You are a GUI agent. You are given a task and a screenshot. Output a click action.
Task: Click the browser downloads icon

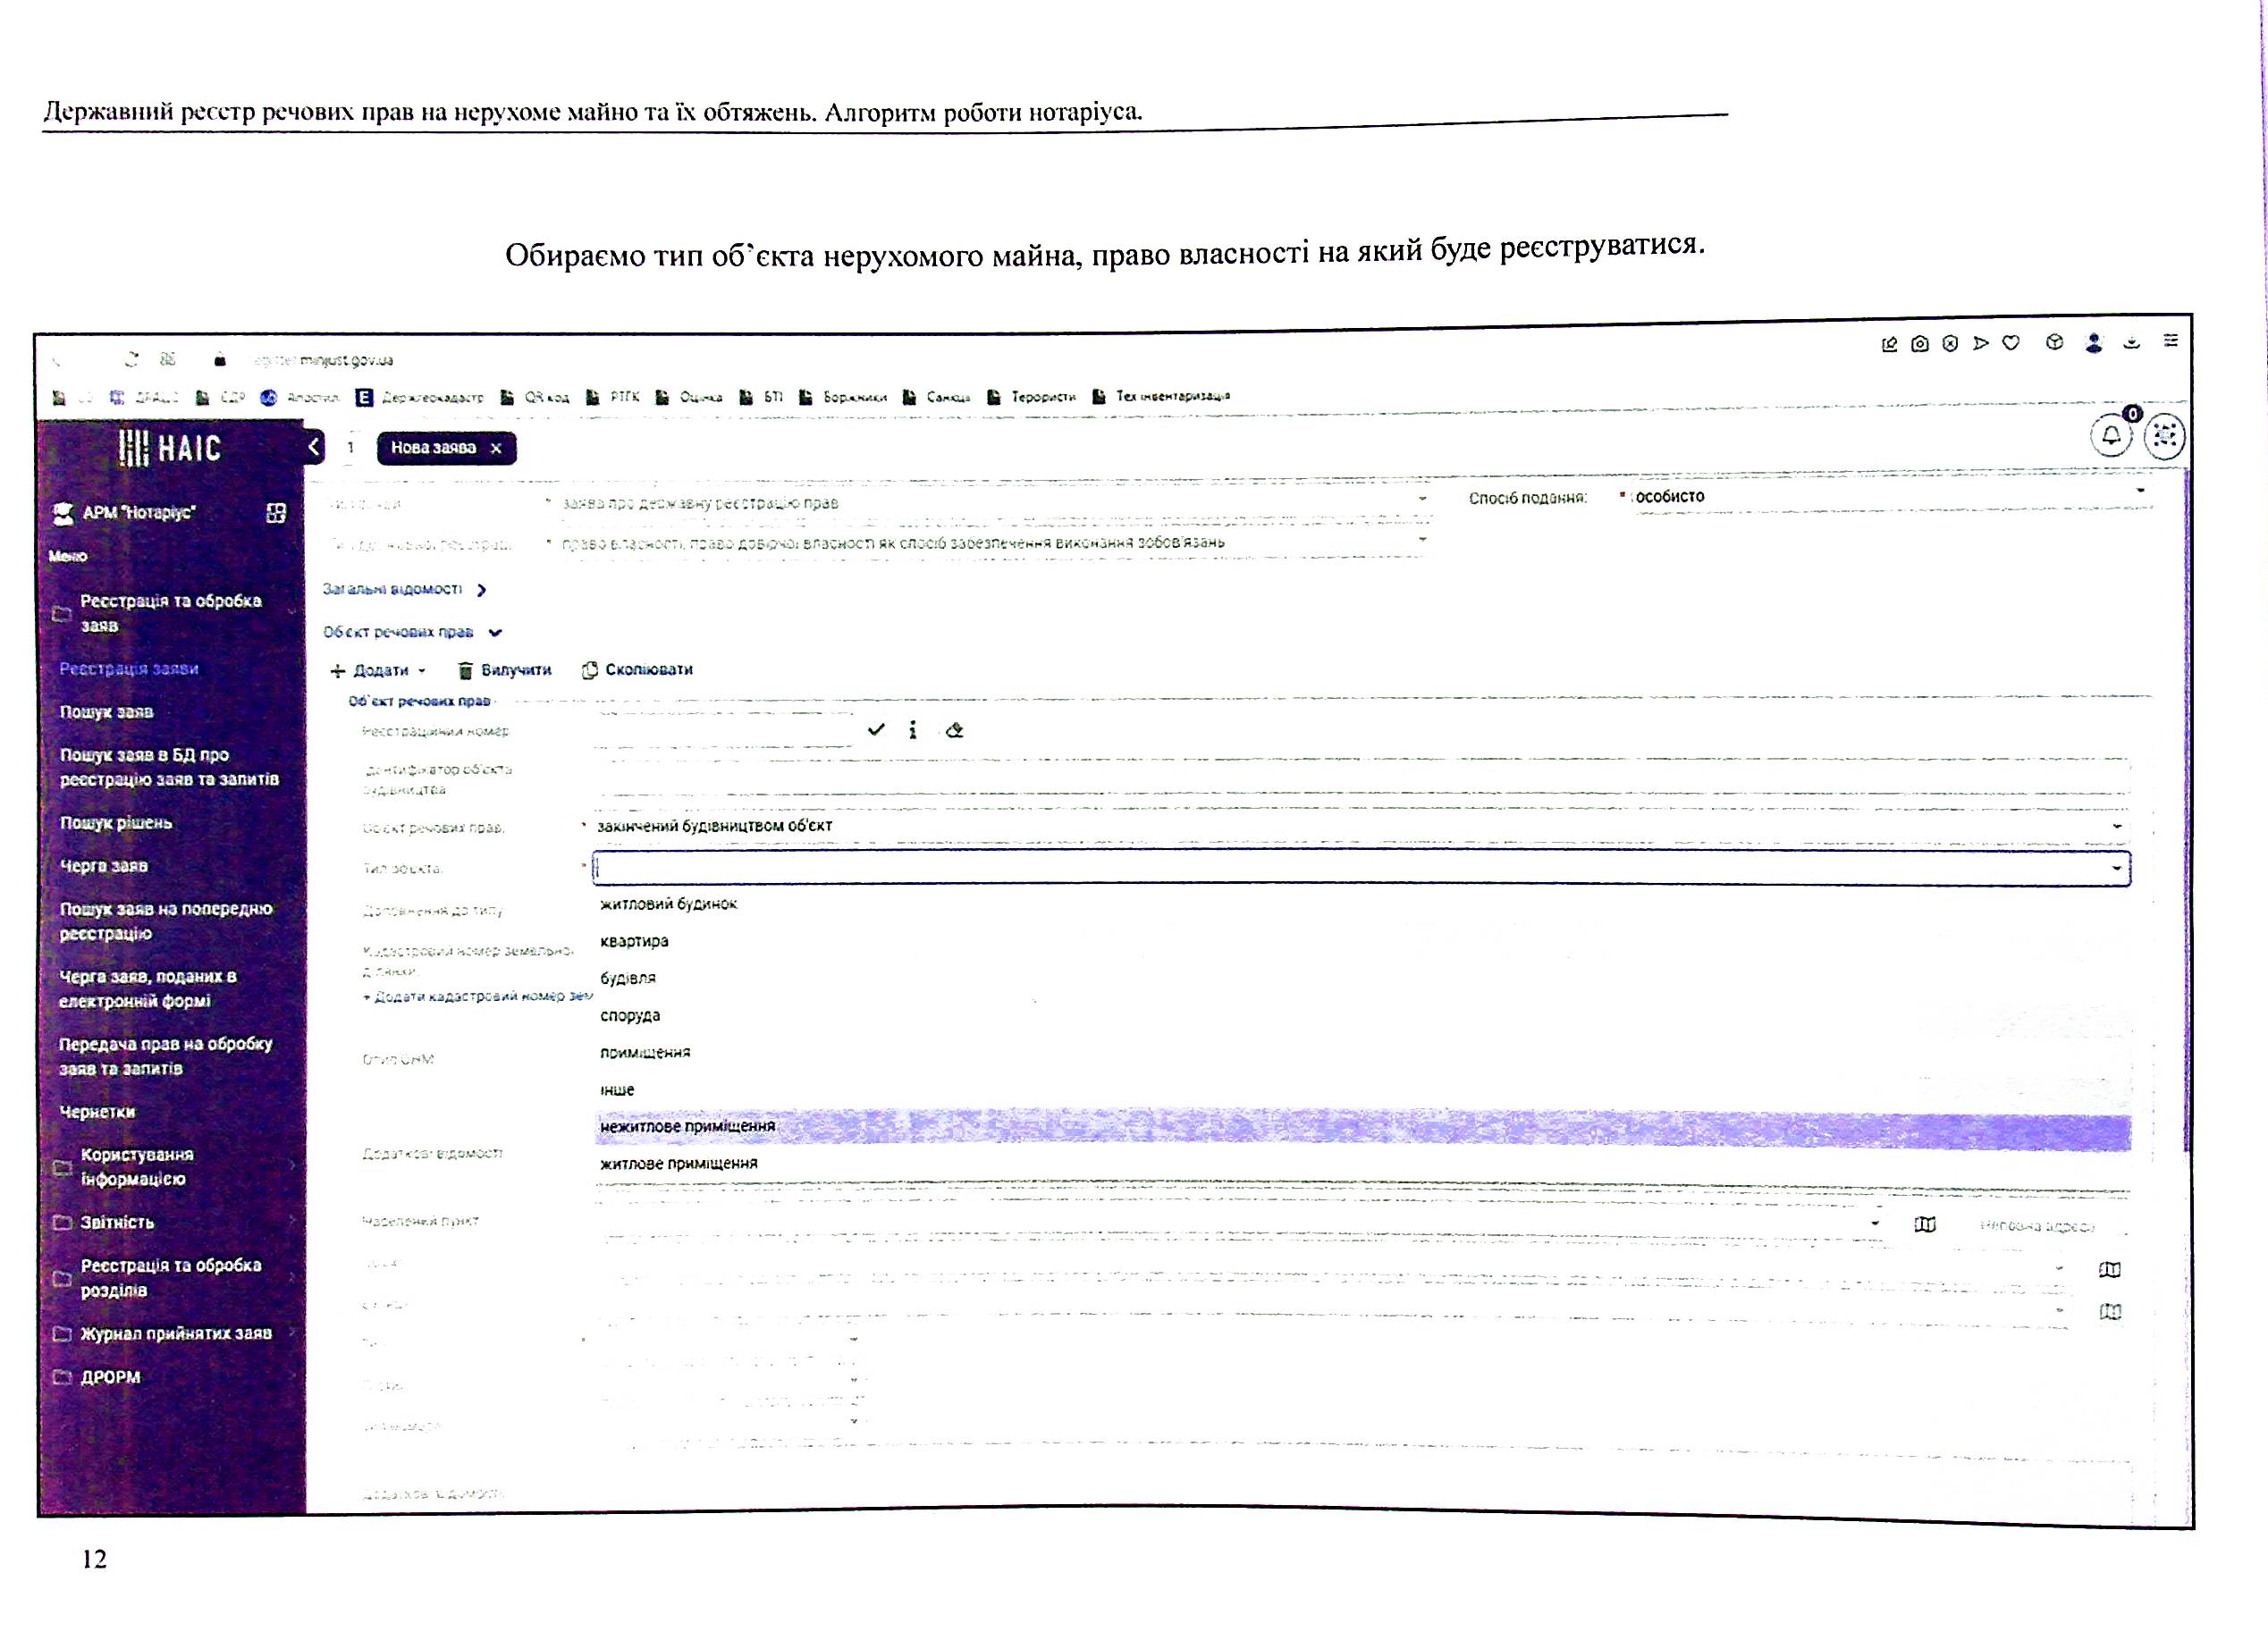pos(2131,342)
